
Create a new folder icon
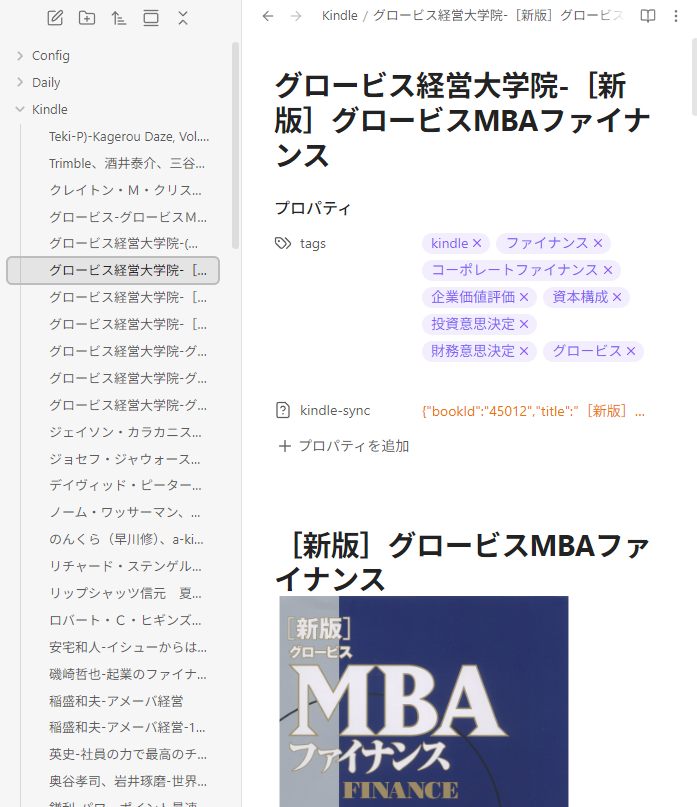pyautogui.click(x=87, y=18)
